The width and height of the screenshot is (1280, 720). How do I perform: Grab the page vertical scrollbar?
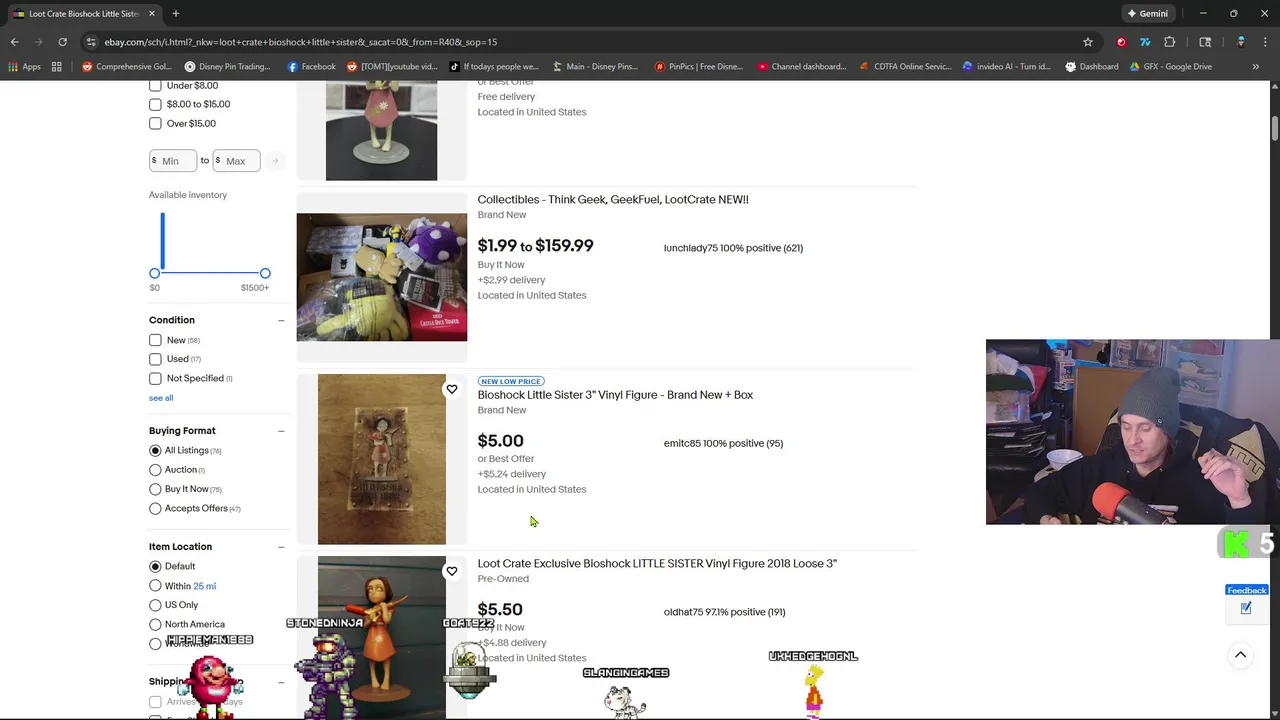coord(1274,128)
